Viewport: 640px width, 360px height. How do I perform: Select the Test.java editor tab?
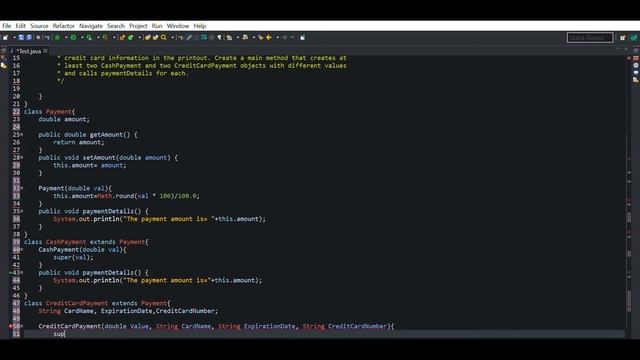(28, 51)
